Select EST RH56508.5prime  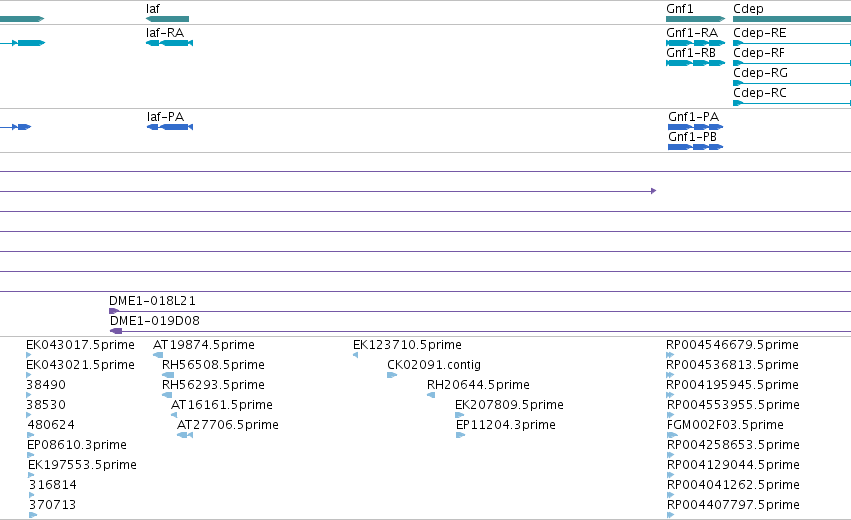point(213,365)
